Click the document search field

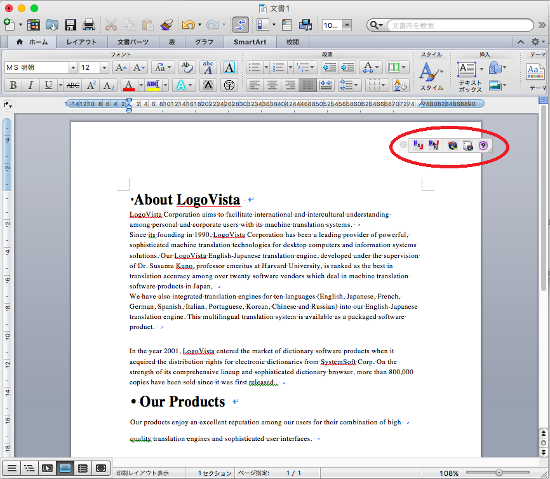click(x=460, y=25)
